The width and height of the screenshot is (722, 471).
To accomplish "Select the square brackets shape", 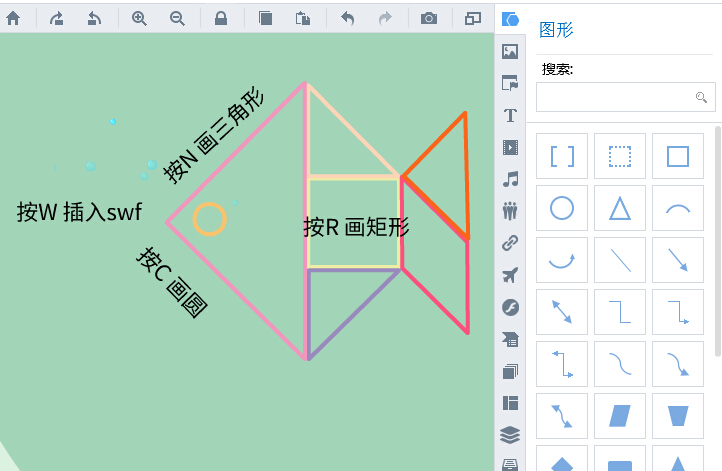I will [x=562, y=156].
